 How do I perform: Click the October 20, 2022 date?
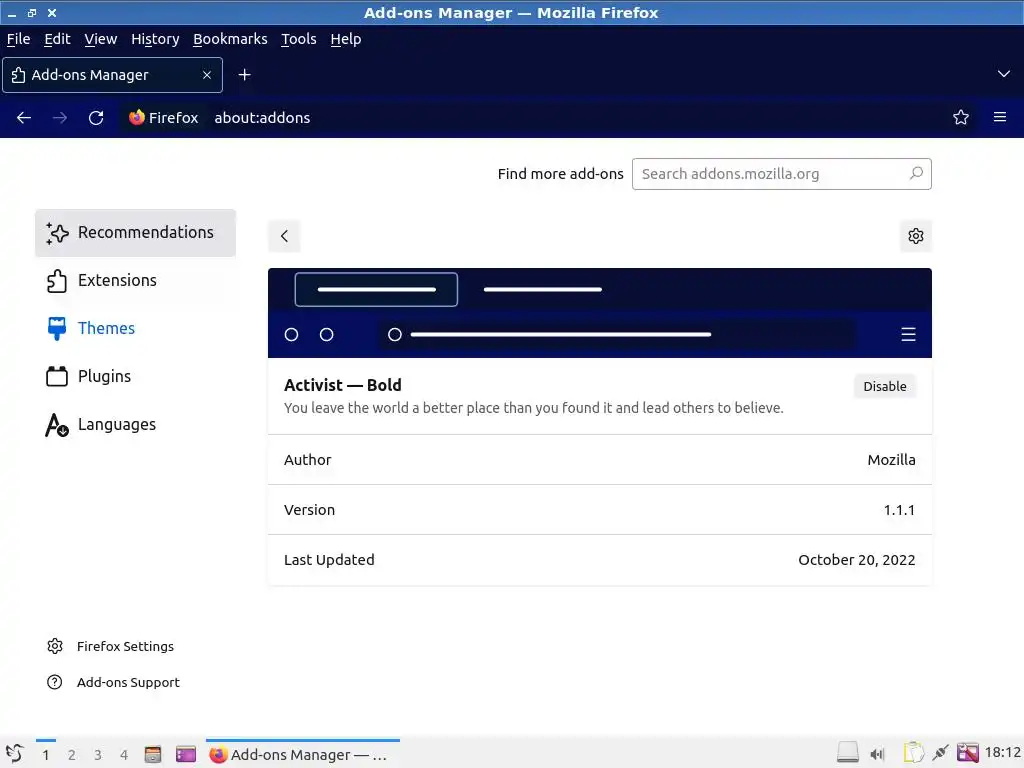point(857,560)
